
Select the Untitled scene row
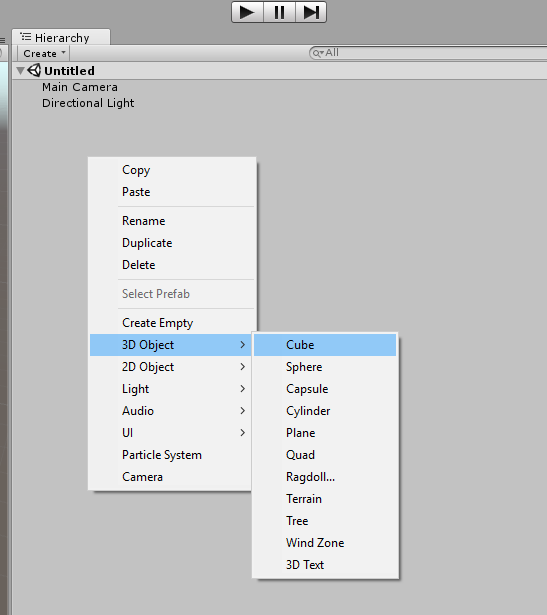click(x=280, y=71)
